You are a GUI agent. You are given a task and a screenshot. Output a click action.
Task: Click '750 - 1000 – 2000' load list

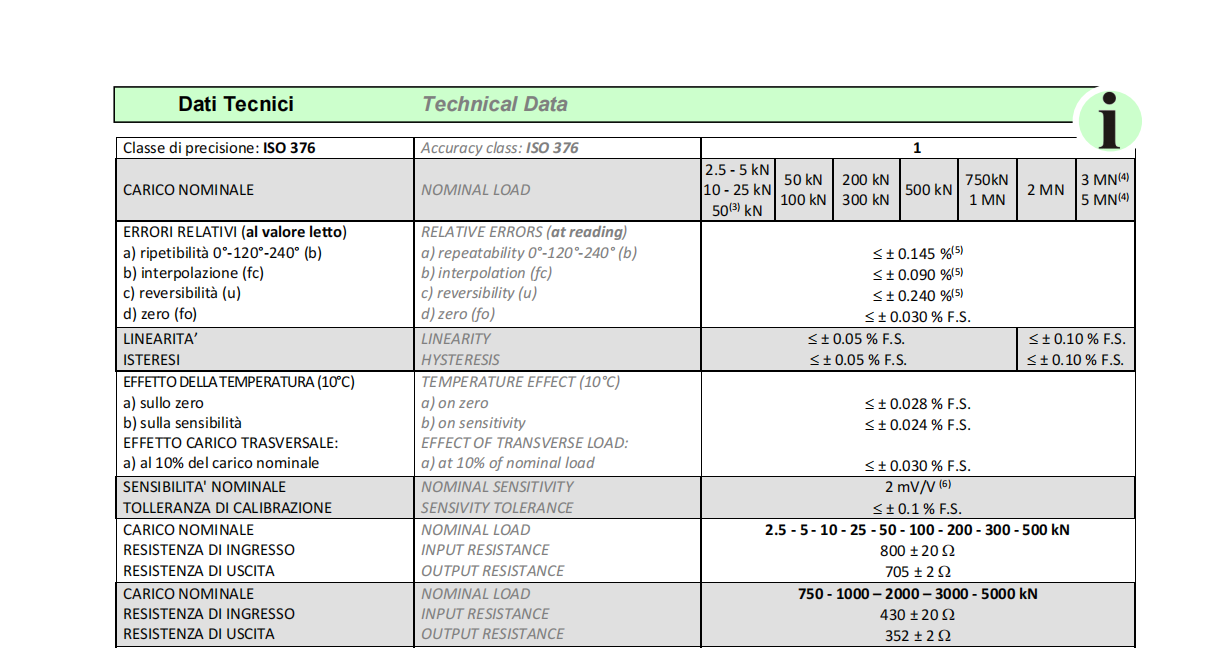tap(917, 594)
